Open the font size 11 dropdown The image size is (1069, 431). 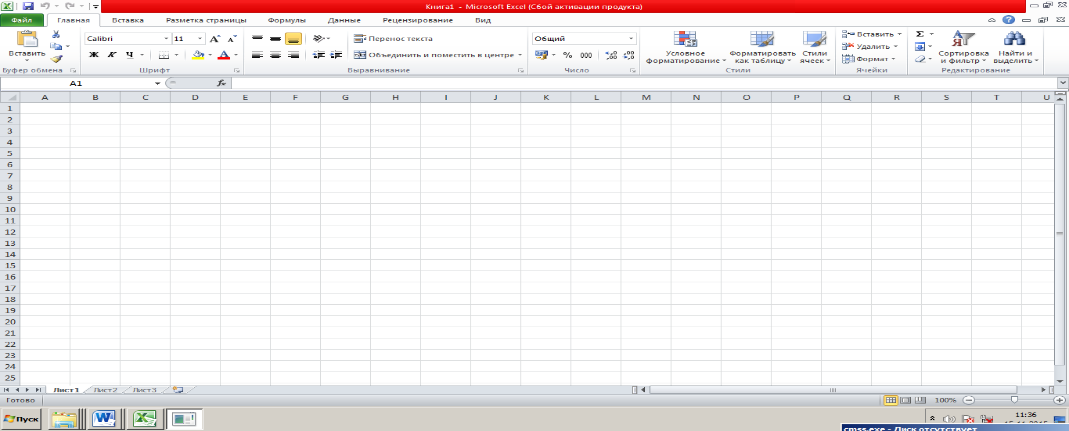[200, 39]
